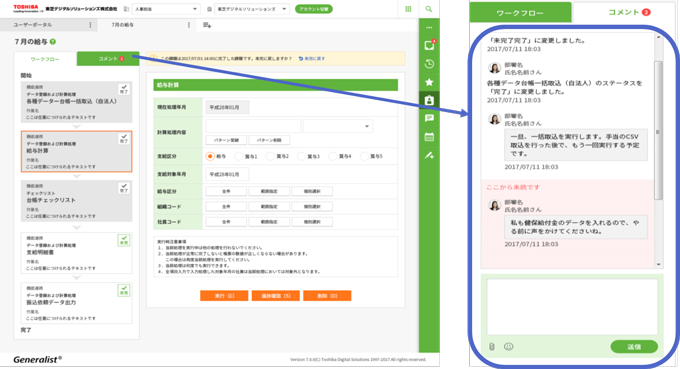680x369 pixels.
Task: Click 全件 button in 給与区分 row
Action: click(x=226, y=191)
